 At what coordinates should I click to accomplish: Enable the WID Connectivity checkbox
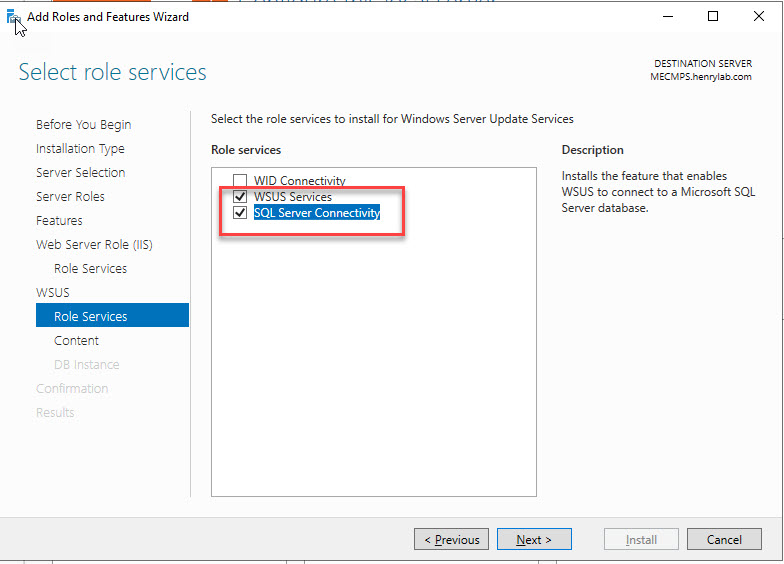(240, 181)
